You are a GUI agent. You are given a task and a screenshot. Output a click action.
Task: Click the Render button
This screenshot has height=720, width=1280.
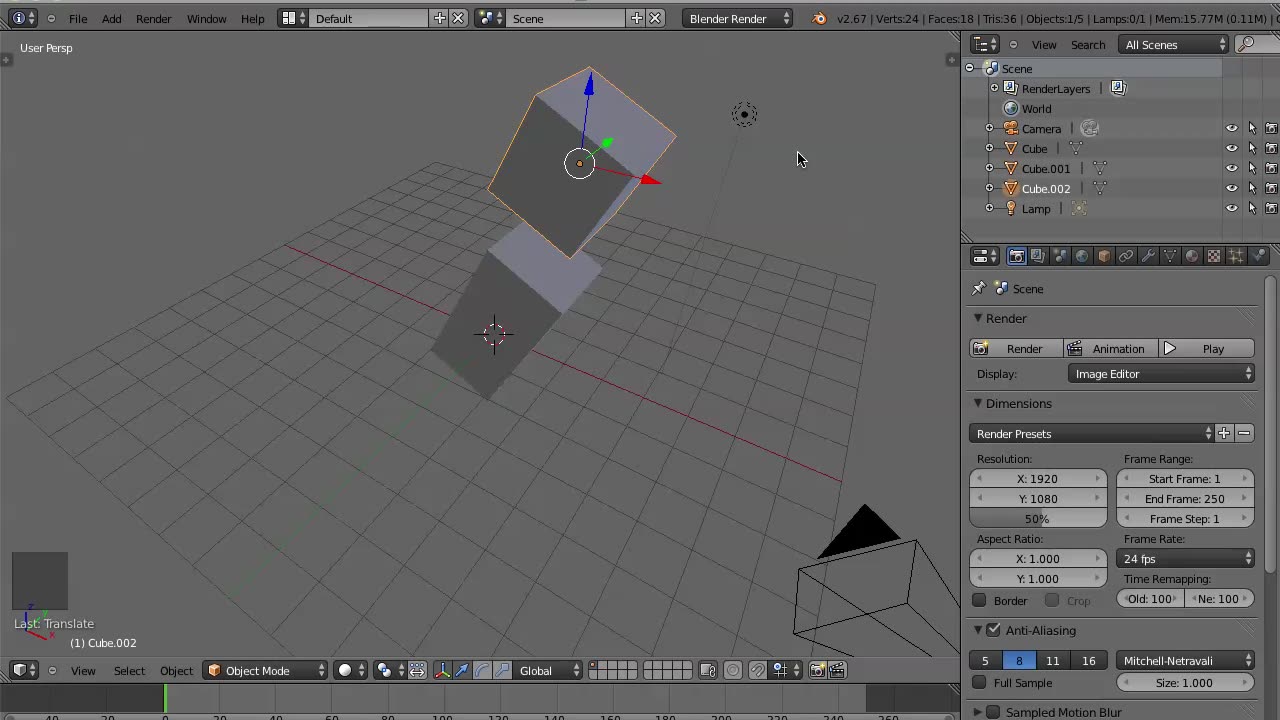(1014, 349)
